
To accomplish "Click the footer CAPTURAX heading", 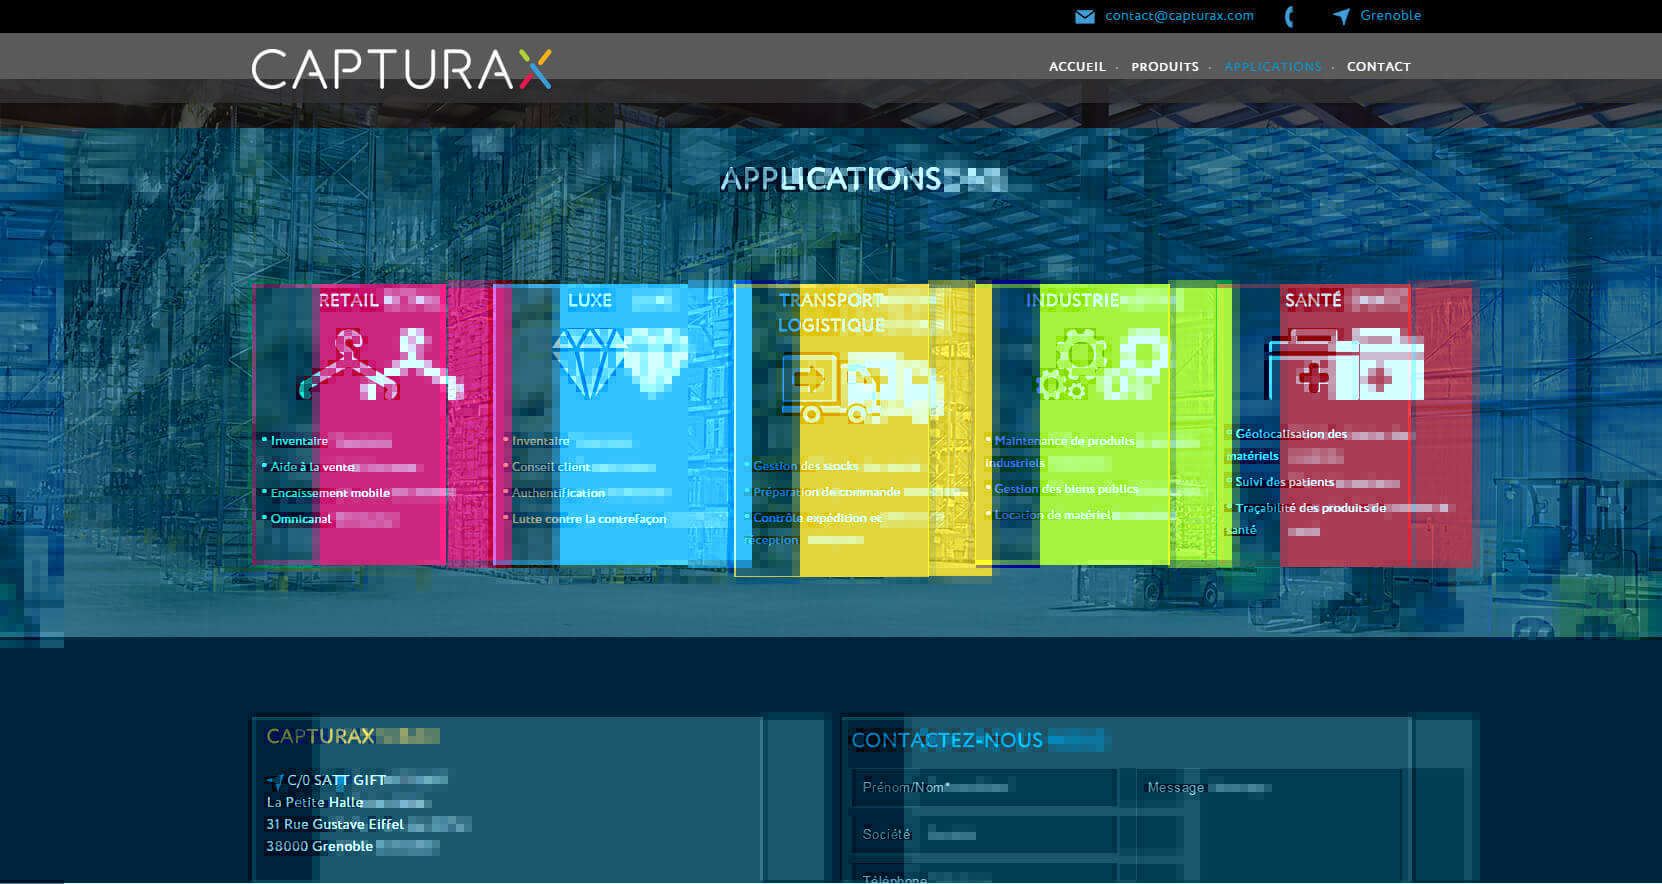I will (320, 737).
